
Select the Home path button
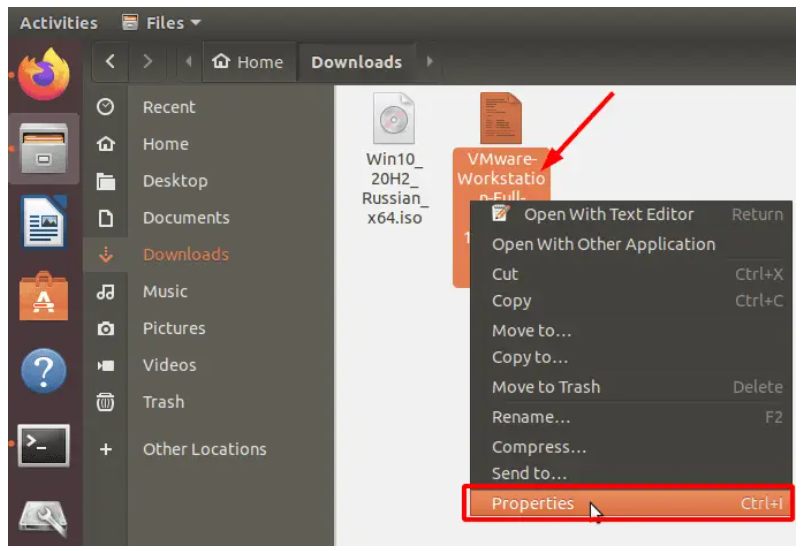pos(248,62)
